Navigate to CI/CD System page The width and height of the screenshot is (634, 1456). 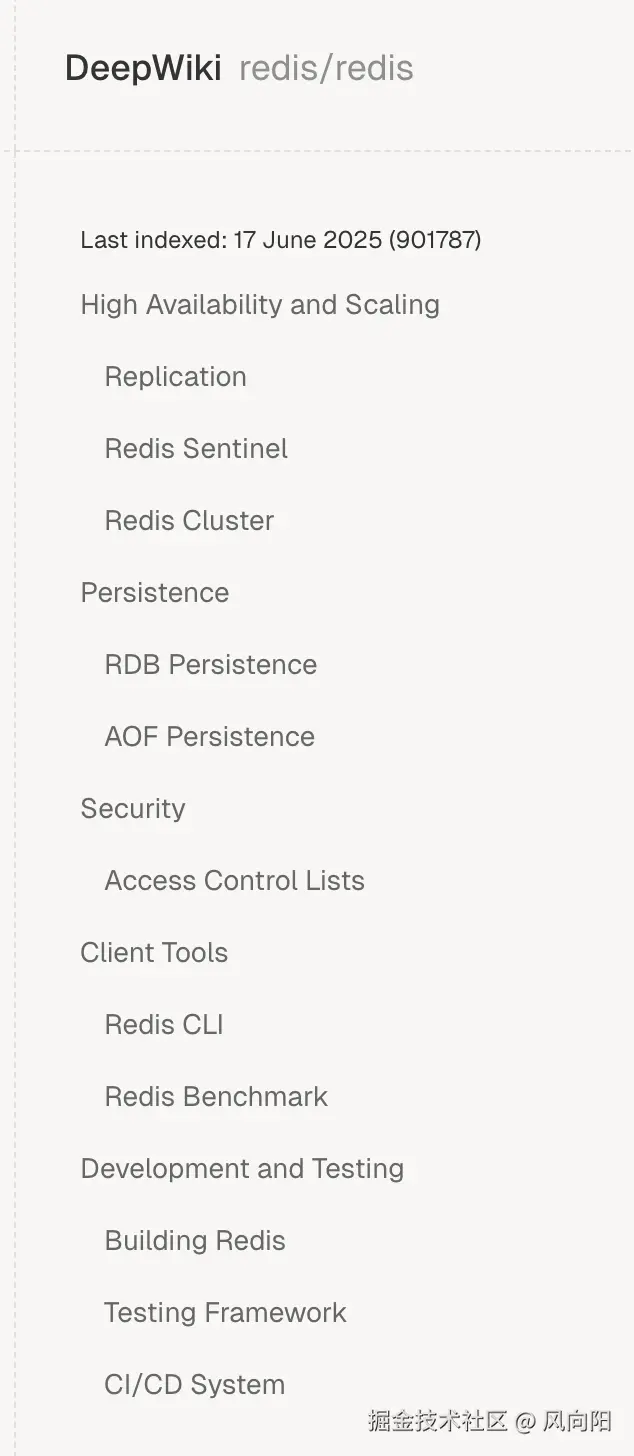pyautogui.click(x=195, y=1384)
